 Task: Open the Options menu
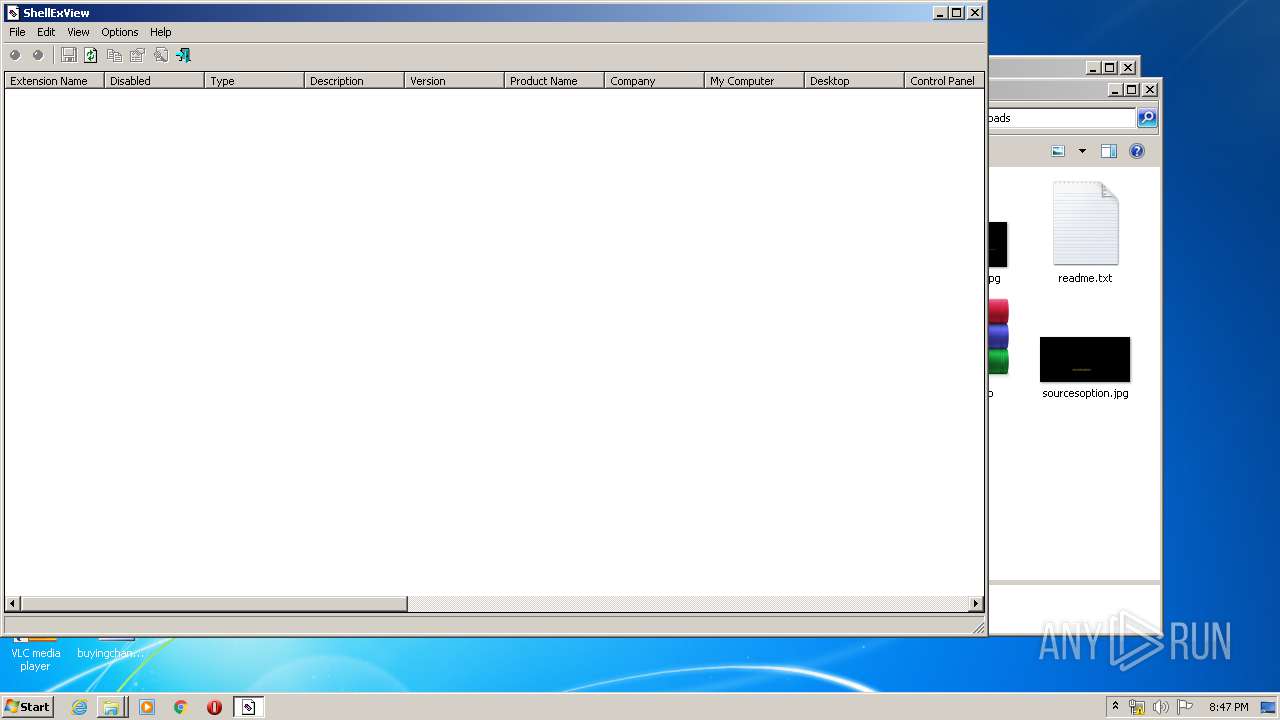tap(120, 32)
